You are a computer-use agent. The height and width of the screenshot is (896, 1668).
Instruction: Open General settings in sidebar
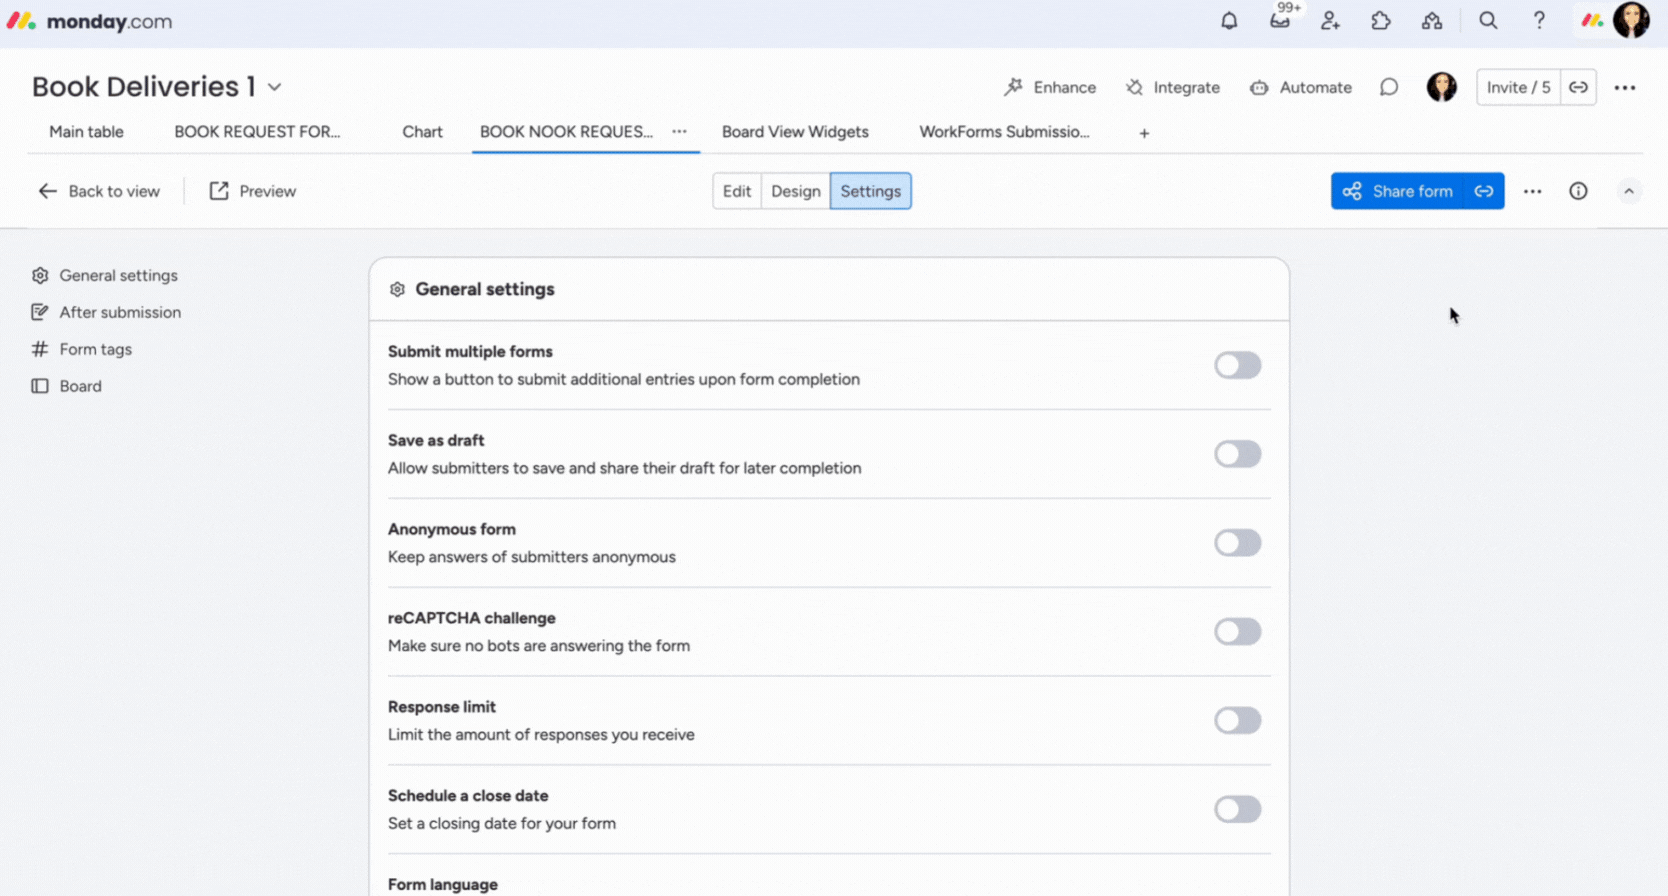click(105, 275)
